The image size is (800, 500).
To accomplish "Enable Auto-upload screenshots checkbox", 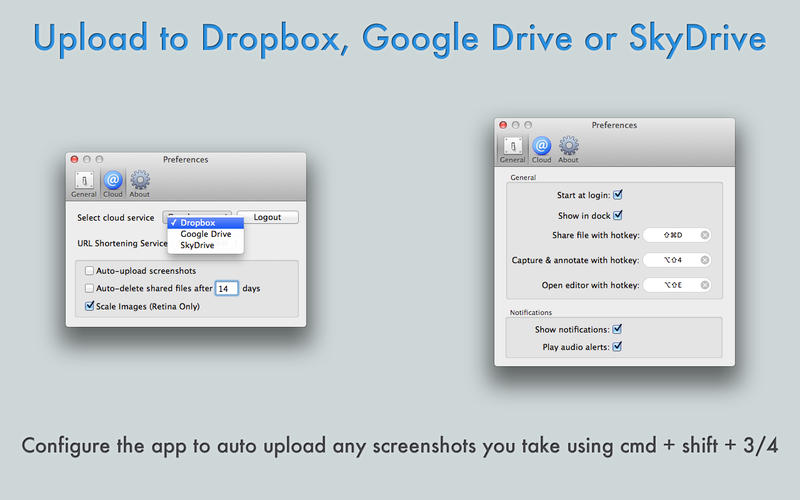I will click(89, 270).
